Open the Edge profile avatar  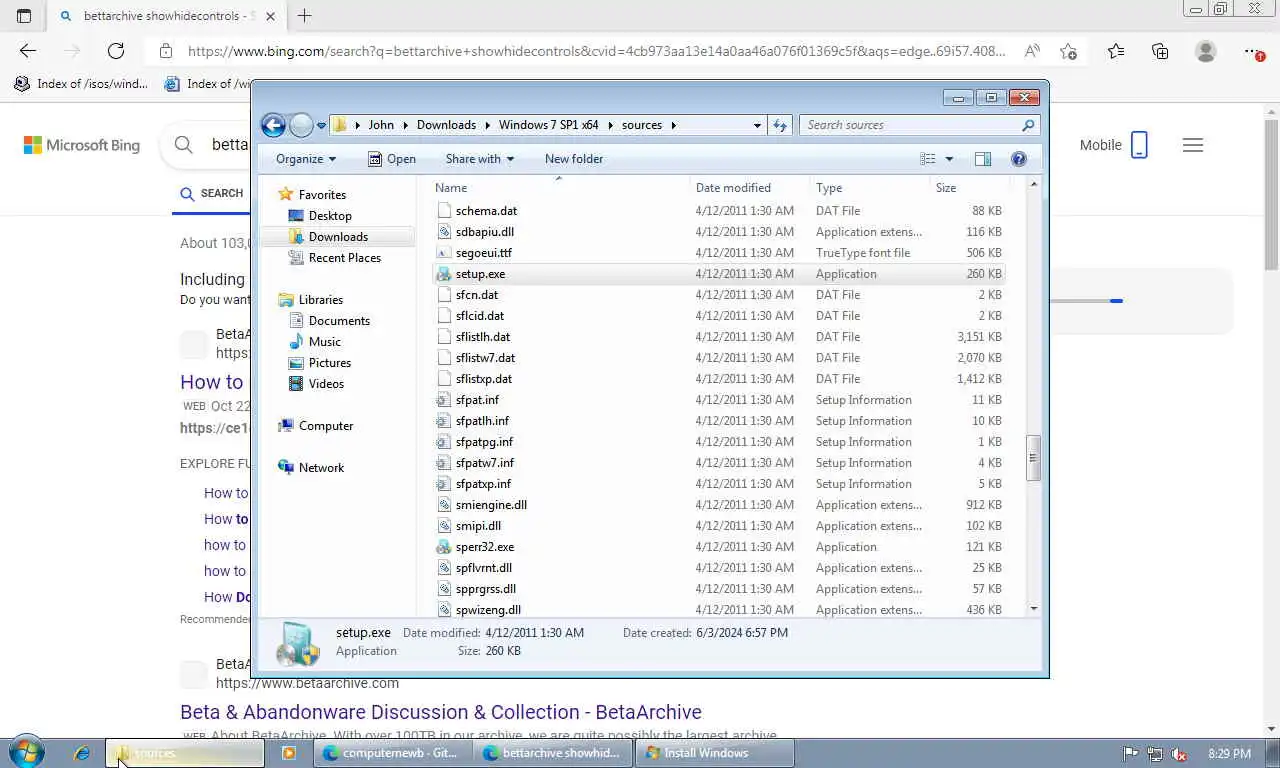(1206, 51)
